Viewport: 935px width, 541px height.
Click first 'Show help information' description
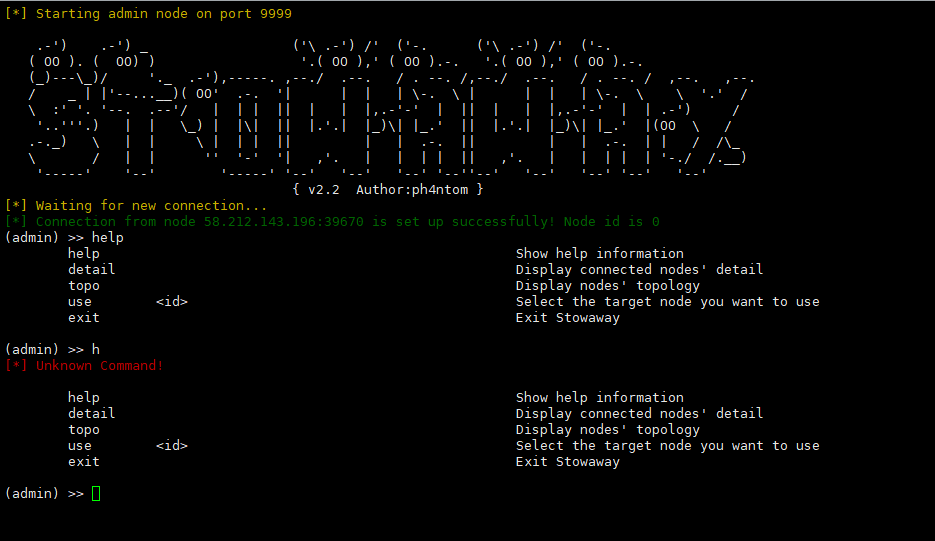[599, 254]
